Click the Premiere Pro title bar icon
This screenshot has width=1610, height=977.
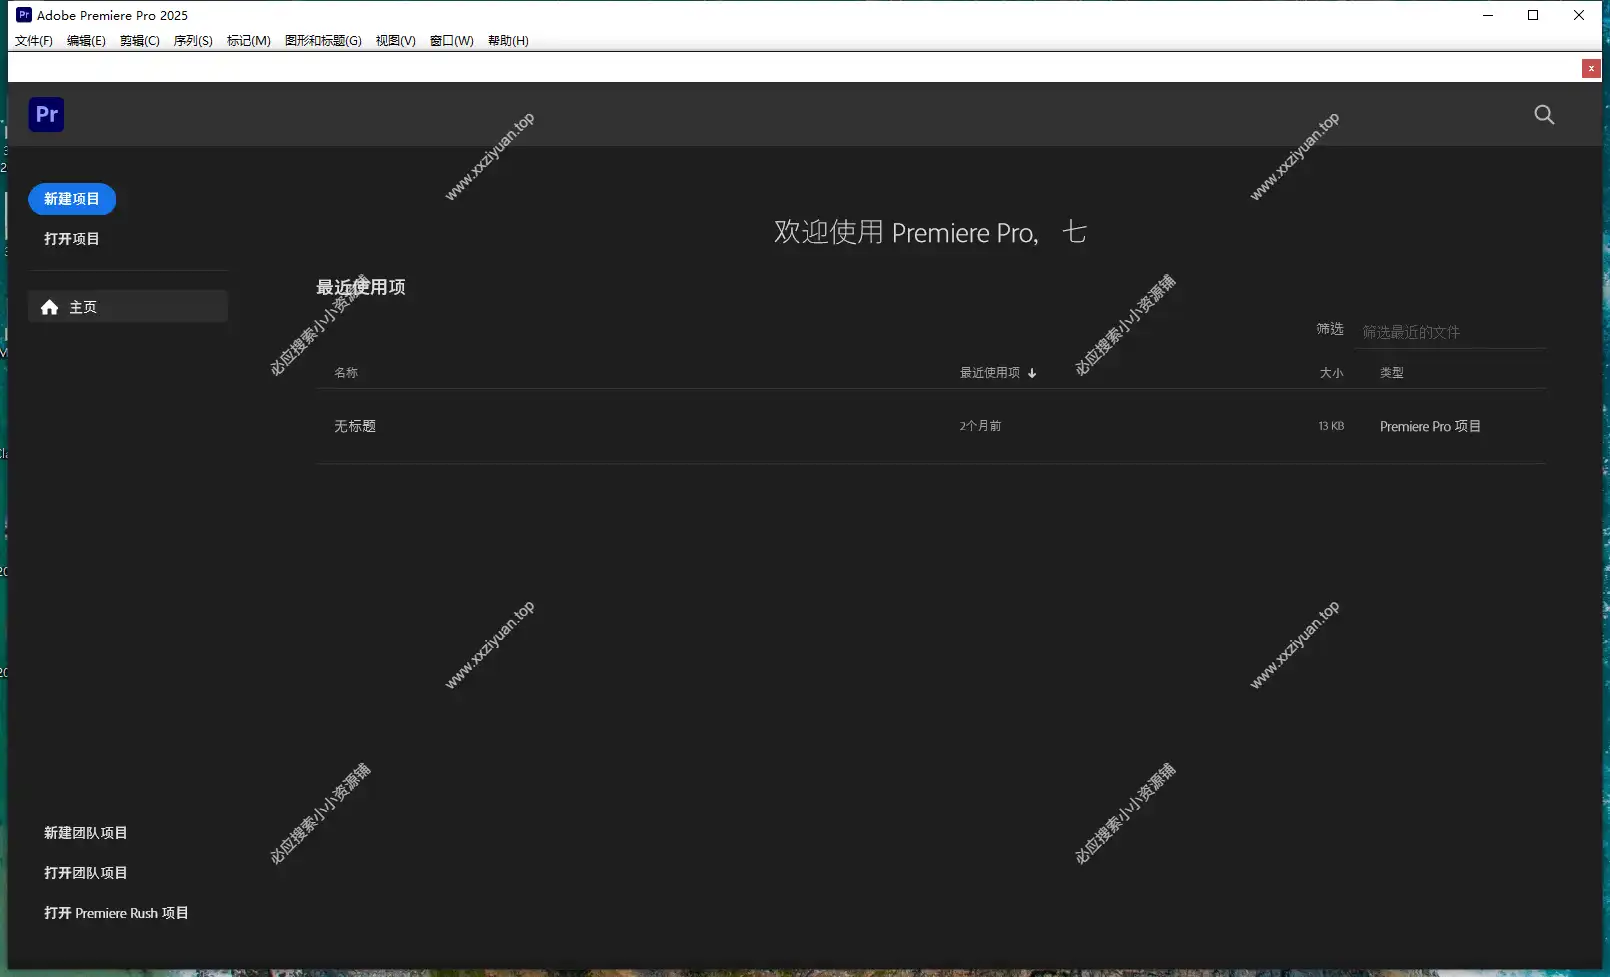24,15
